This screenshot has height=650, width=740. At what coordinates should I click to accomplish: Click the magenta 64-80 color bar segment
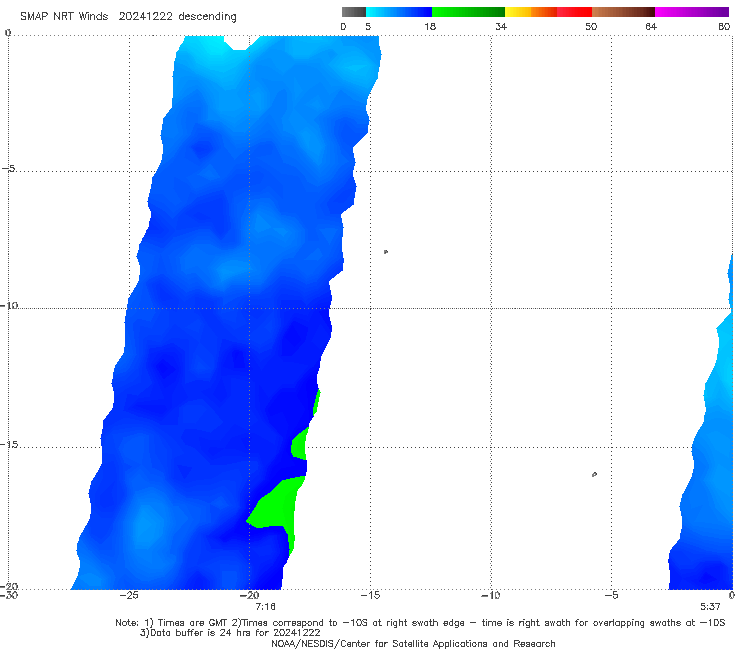click(x=692, y=12)
